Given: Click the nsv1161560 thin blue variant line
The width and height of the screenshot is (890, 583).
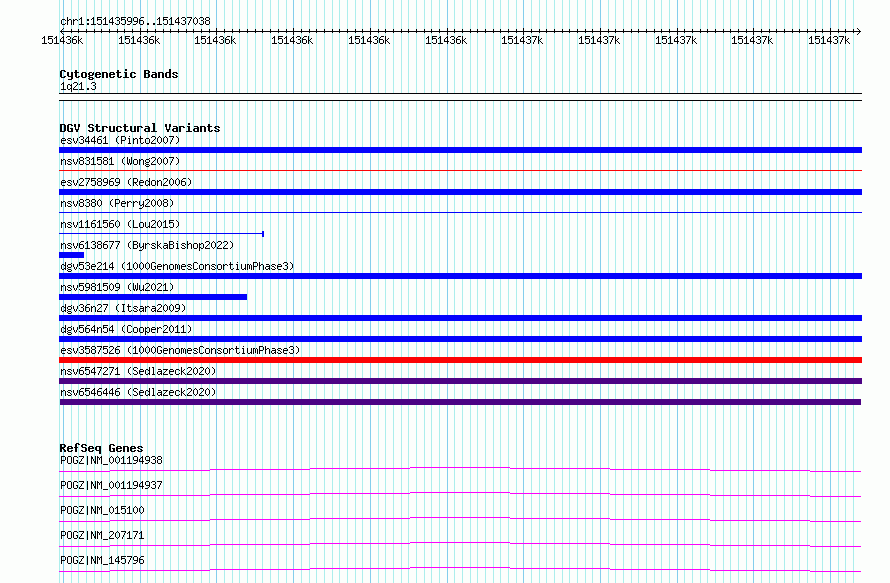Looking at the screenshot, I should [162, 233].
